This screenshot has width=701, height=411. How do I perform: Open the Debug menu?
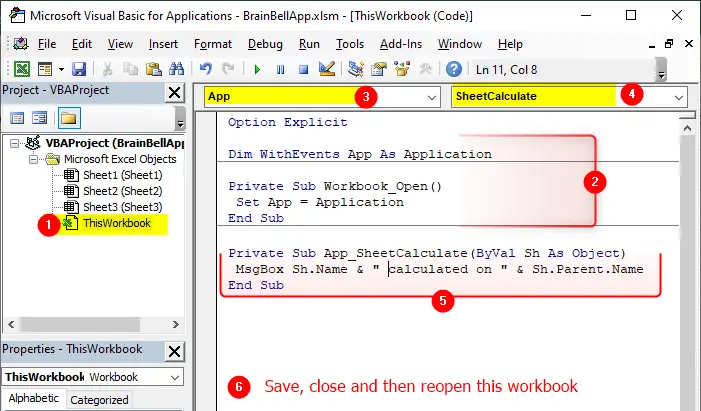265,44
